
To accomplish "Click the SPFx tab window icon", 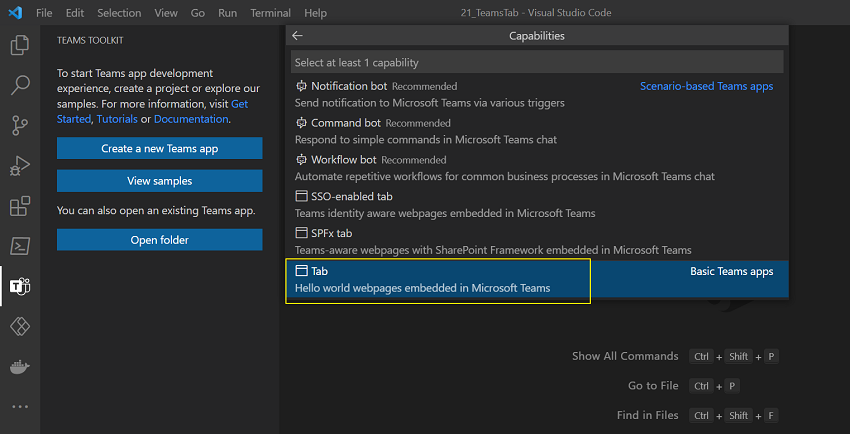I will pyautogui.click(x=301, y=233).
